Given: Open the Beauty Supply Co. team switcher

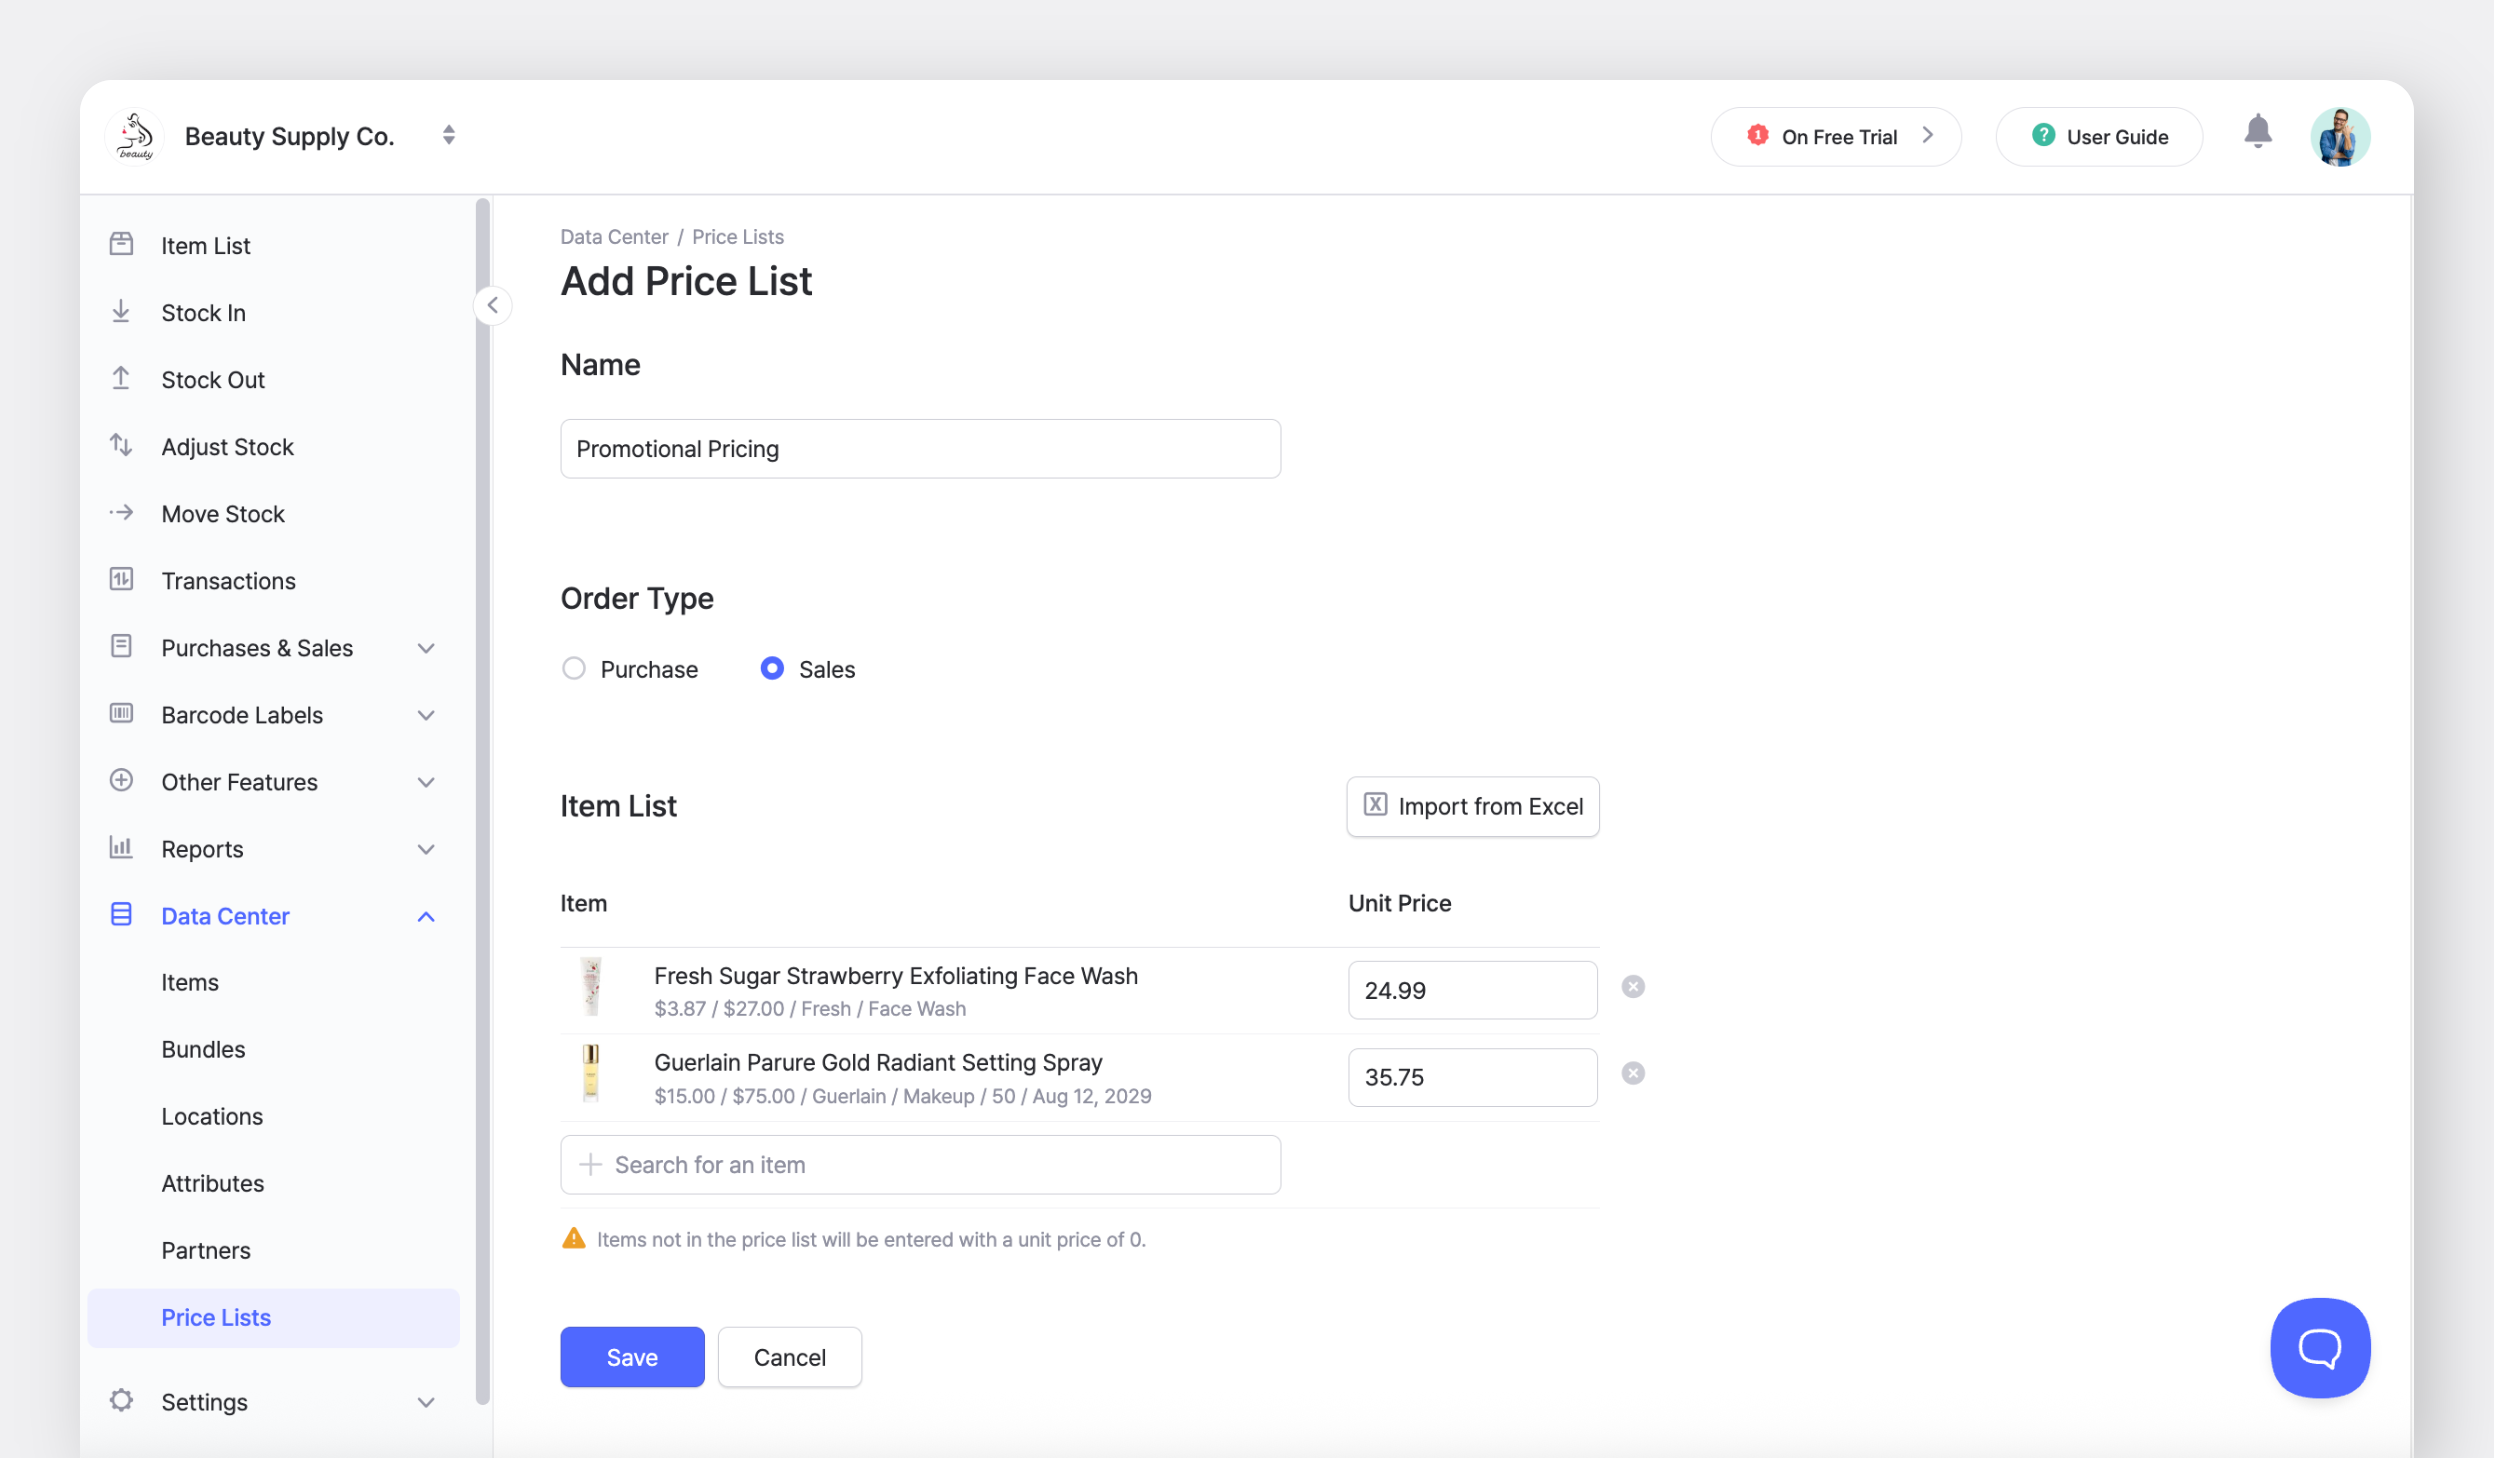Looking at the screenshot, I should point(448,135).
